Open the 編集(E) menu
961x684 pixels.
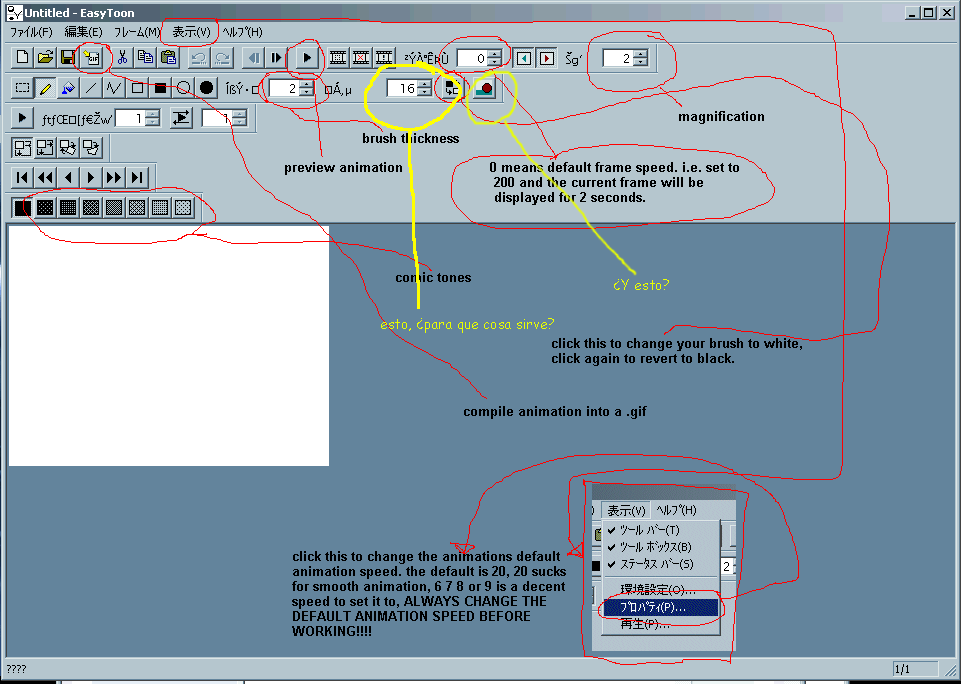pos(83,32)
